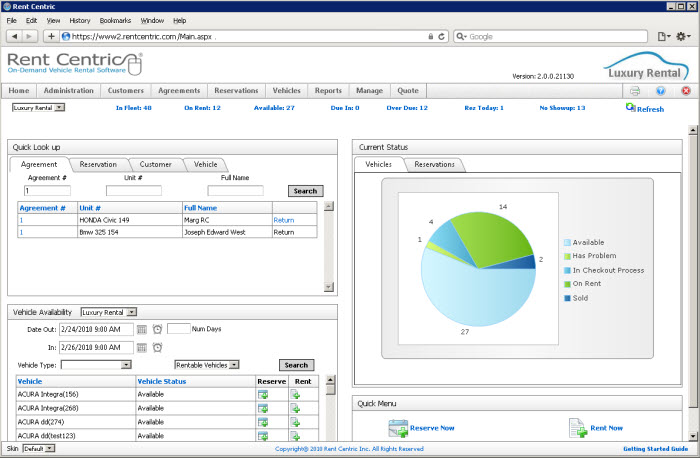Open clock time picker for In date
Image resolution: width=700 pixels, height=458 pixels.
point(157,347)
